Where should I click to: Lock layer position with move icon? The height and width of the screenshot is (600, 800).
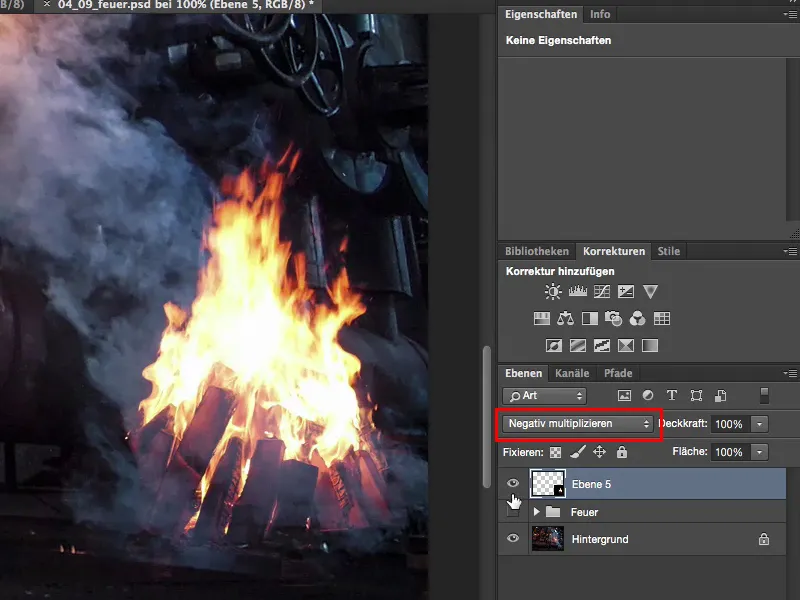[x=599, y=452]
